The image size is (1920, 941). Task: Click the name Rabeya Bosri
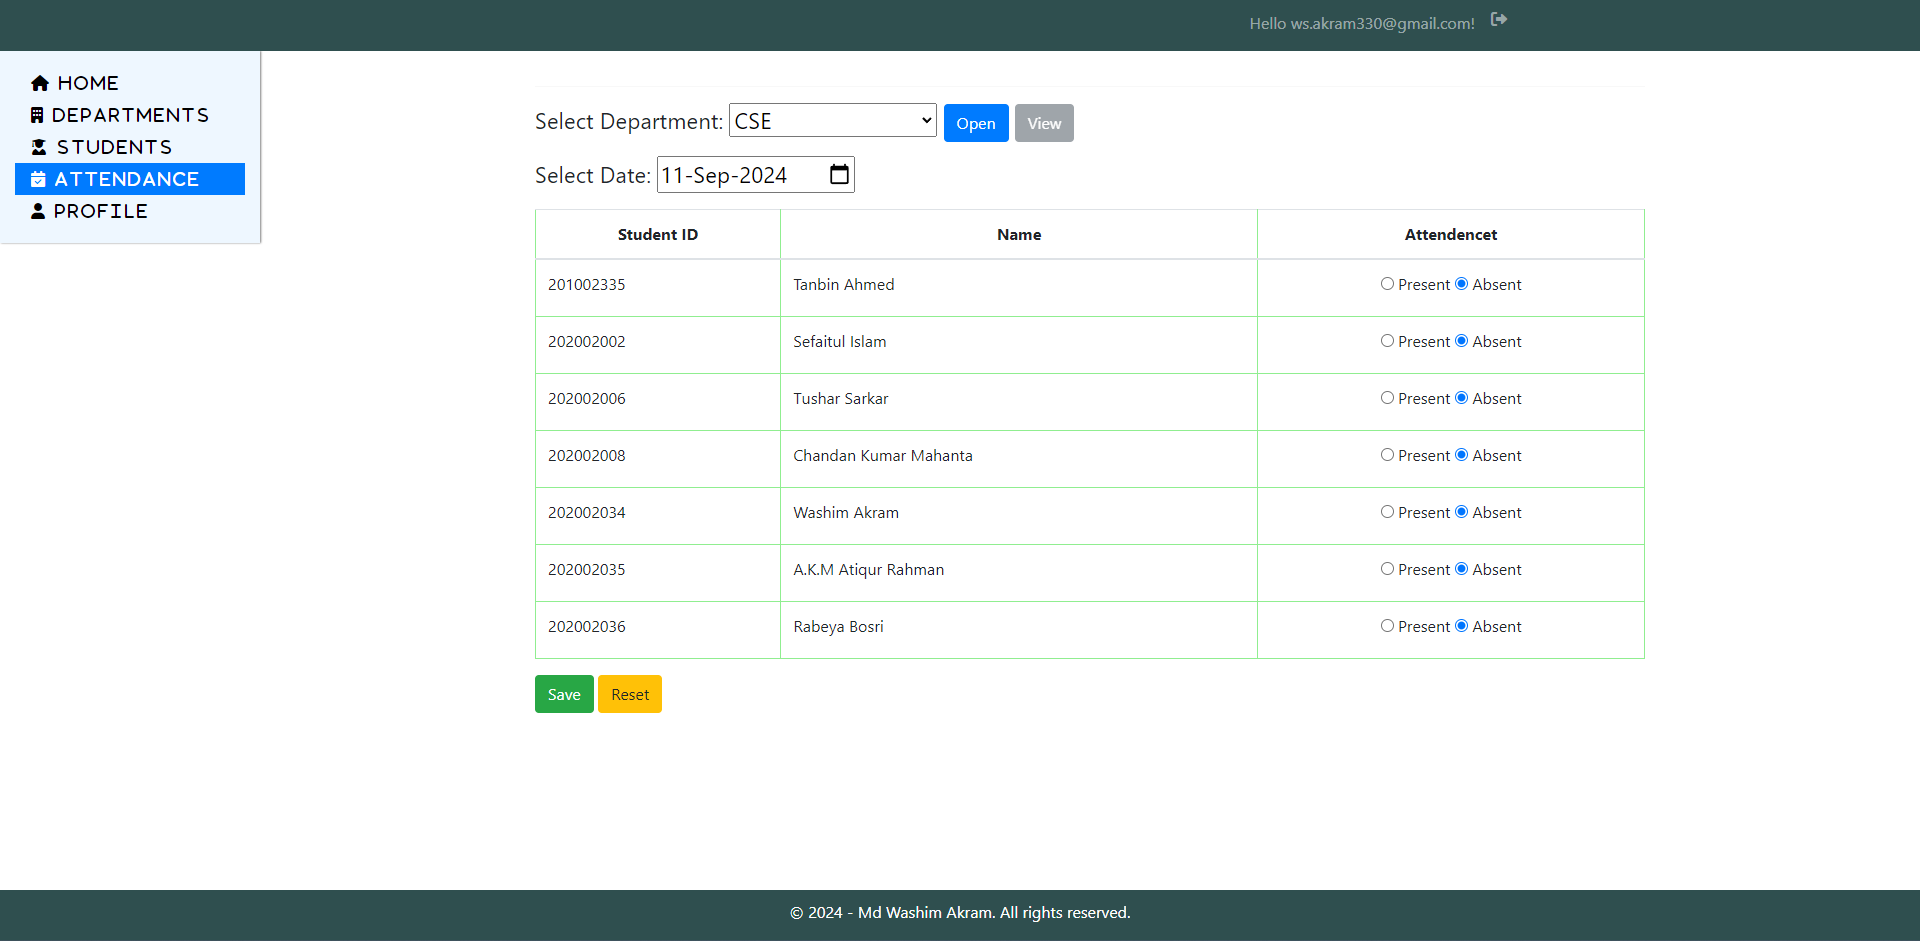point(839,627)
